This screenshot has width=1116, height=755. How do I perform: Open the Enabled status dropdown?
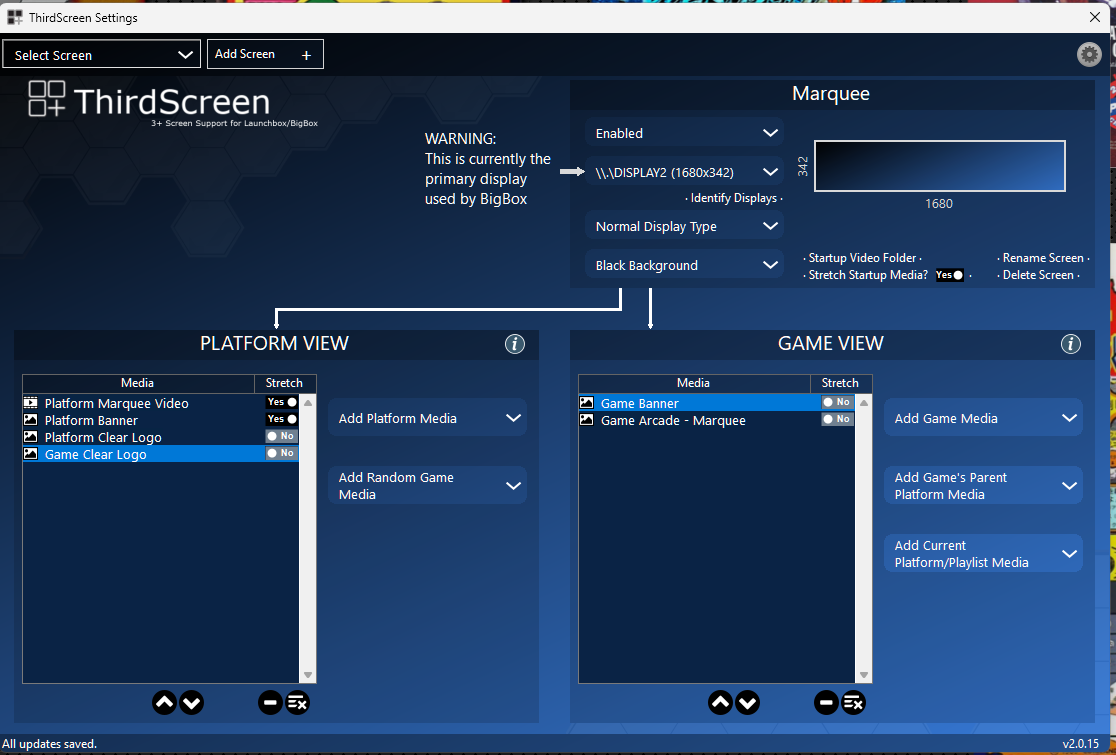(x=685, y=133)
